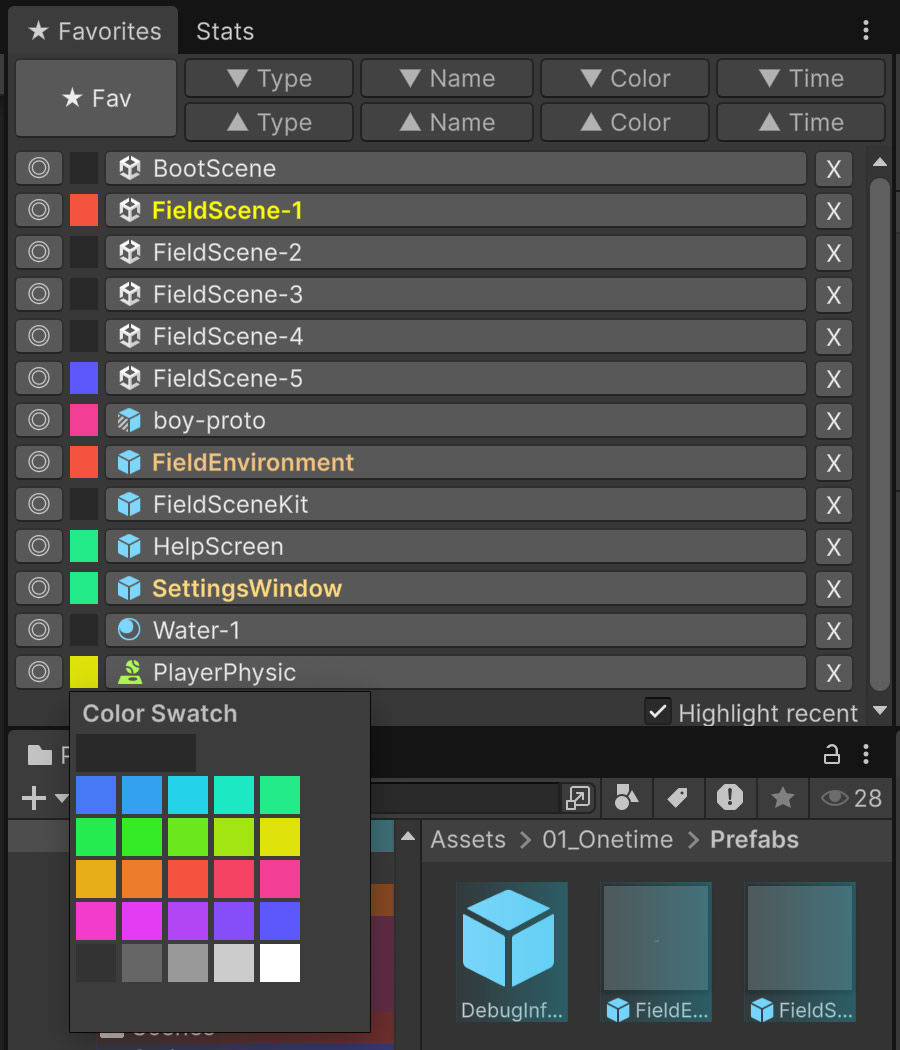Switch to the Stats tab
This screenshot has width=900, height=1050.
click(x=225, y=31)
